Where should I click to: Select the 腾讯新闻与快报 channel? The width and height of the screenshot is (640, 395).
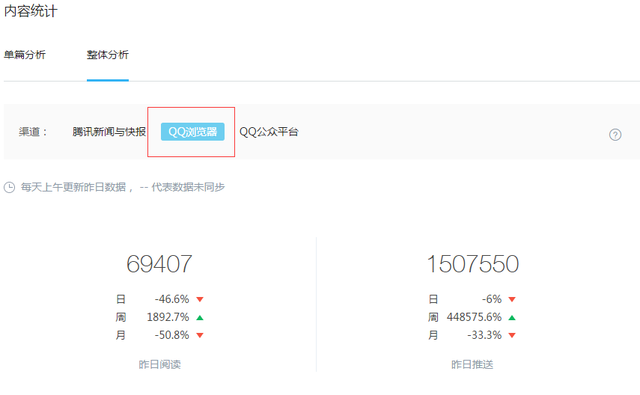109,132
